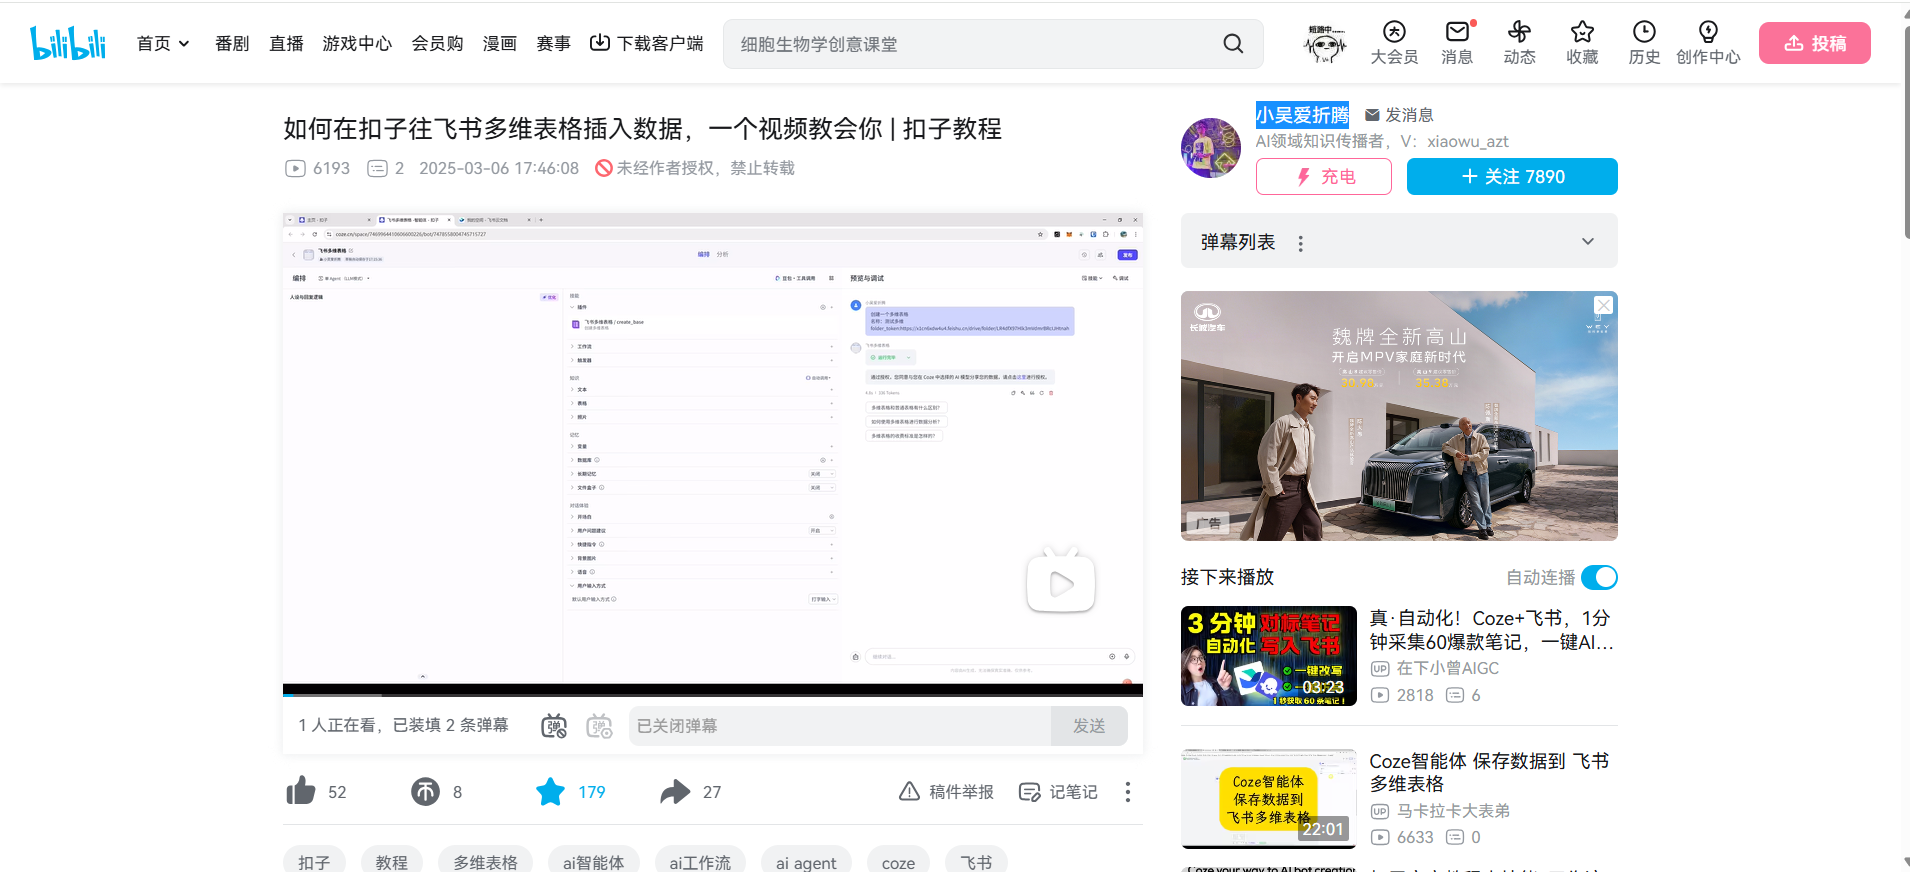This screenshot has height=872, width=1910.
Task: Open 记笔记 note-taking tool
Action: (x=1058, y=792)
